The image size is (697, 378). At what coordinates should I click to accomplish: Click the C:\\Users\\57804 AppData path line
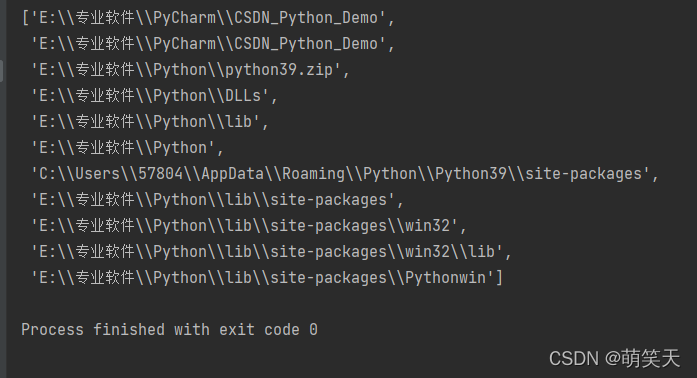click(x=344, y=174)
